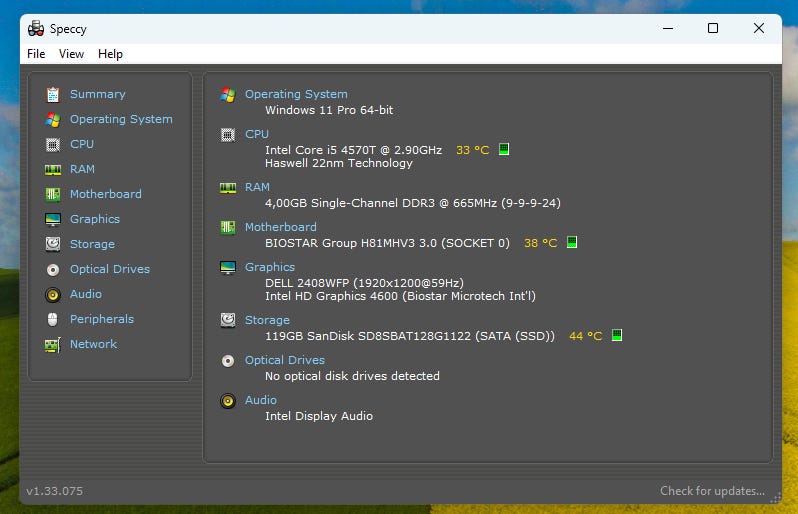Click the green motherboard temperature indicator icon
This screenshot has height=514, width=798.
tap(572, 242)
